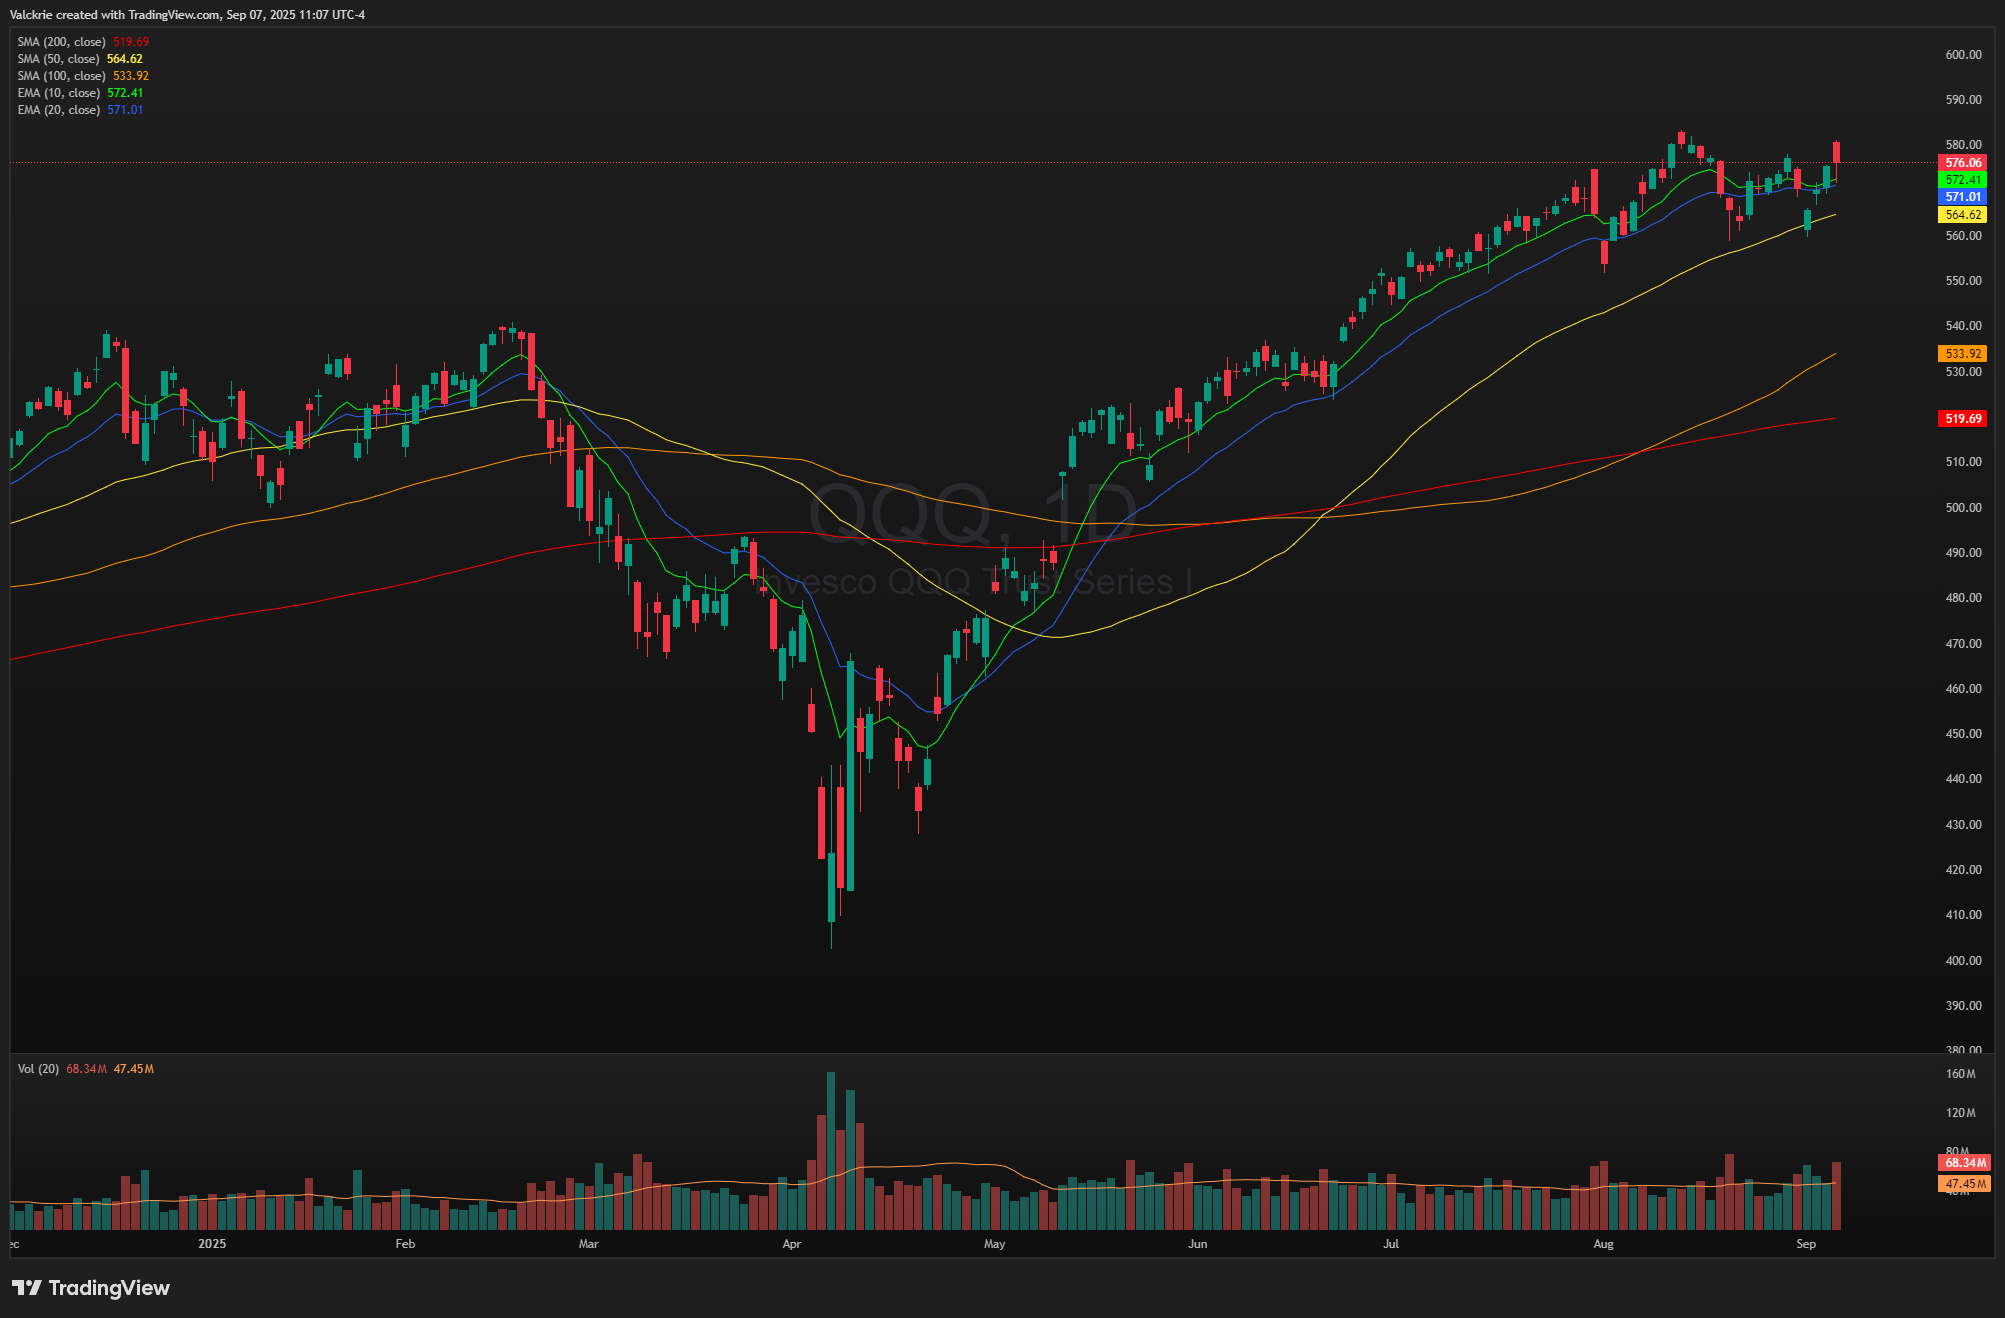Click the TradingView logo icon at bottom
This screenshot has height=1318, width=2005.
[26, 1287]
